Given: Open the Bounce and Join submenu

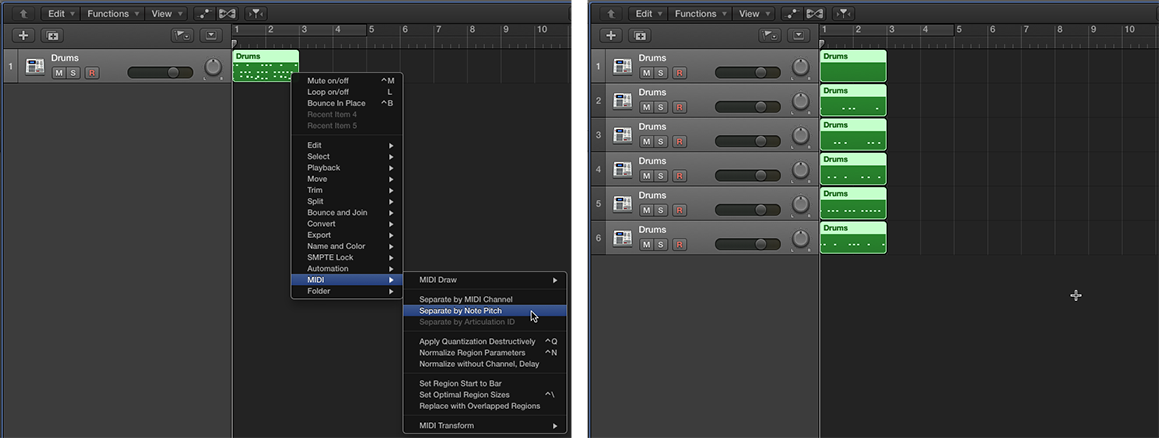Looking at the screenshot, I should click(347, 213).
